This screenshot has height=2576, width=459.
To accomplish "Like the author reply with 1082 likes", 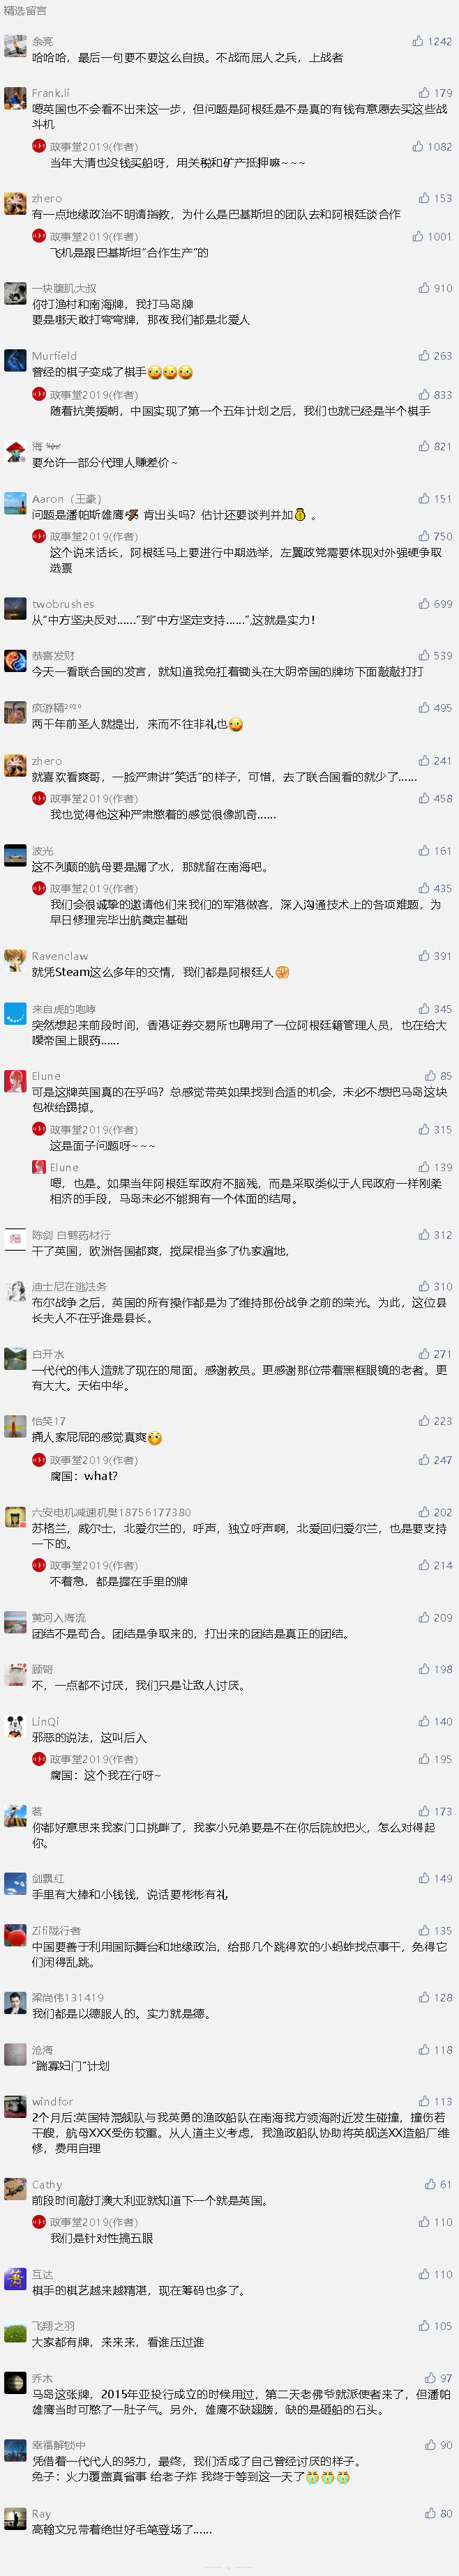I will coord(432,147).
